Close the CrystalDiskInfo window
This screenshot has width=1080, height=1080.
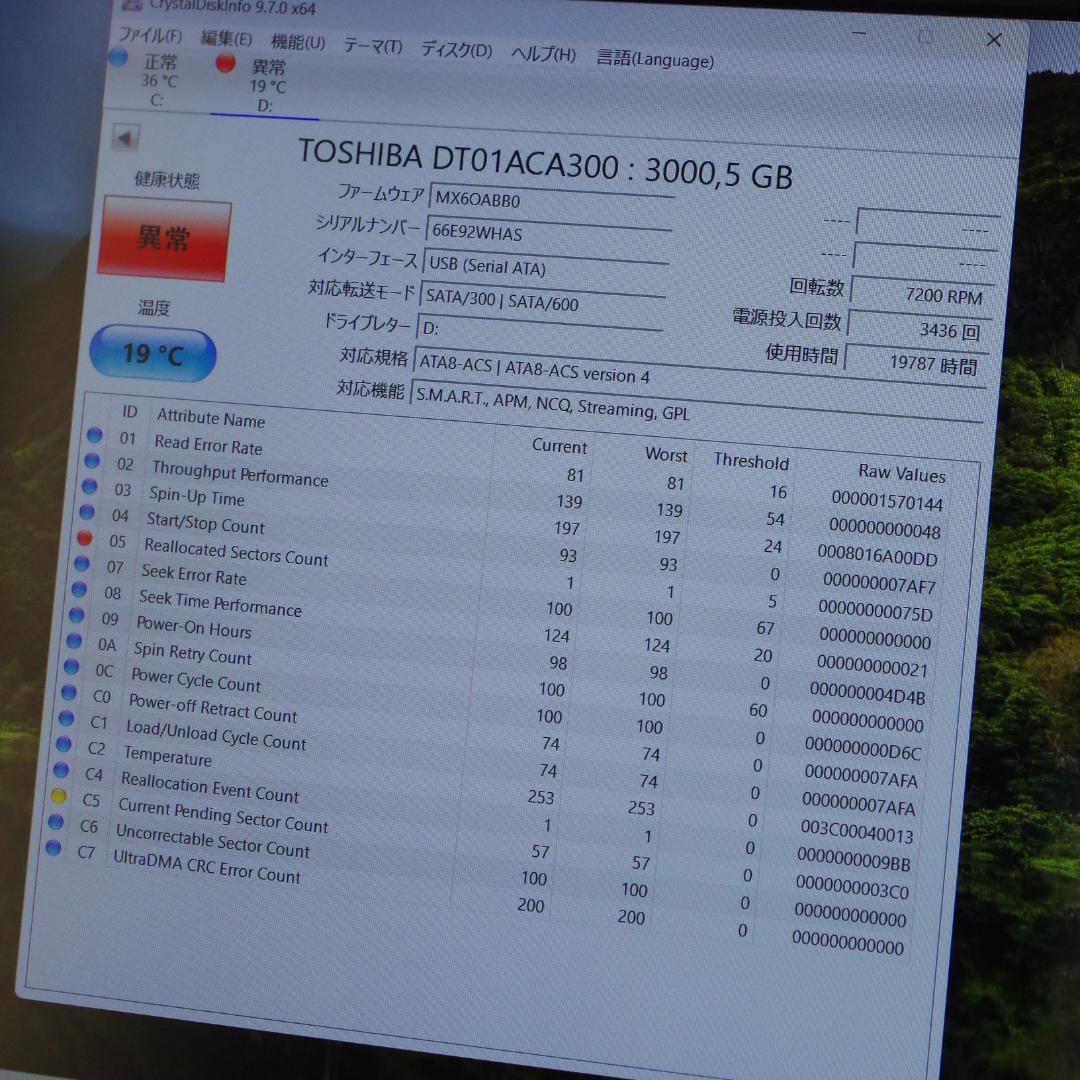[x=993, y=40]
